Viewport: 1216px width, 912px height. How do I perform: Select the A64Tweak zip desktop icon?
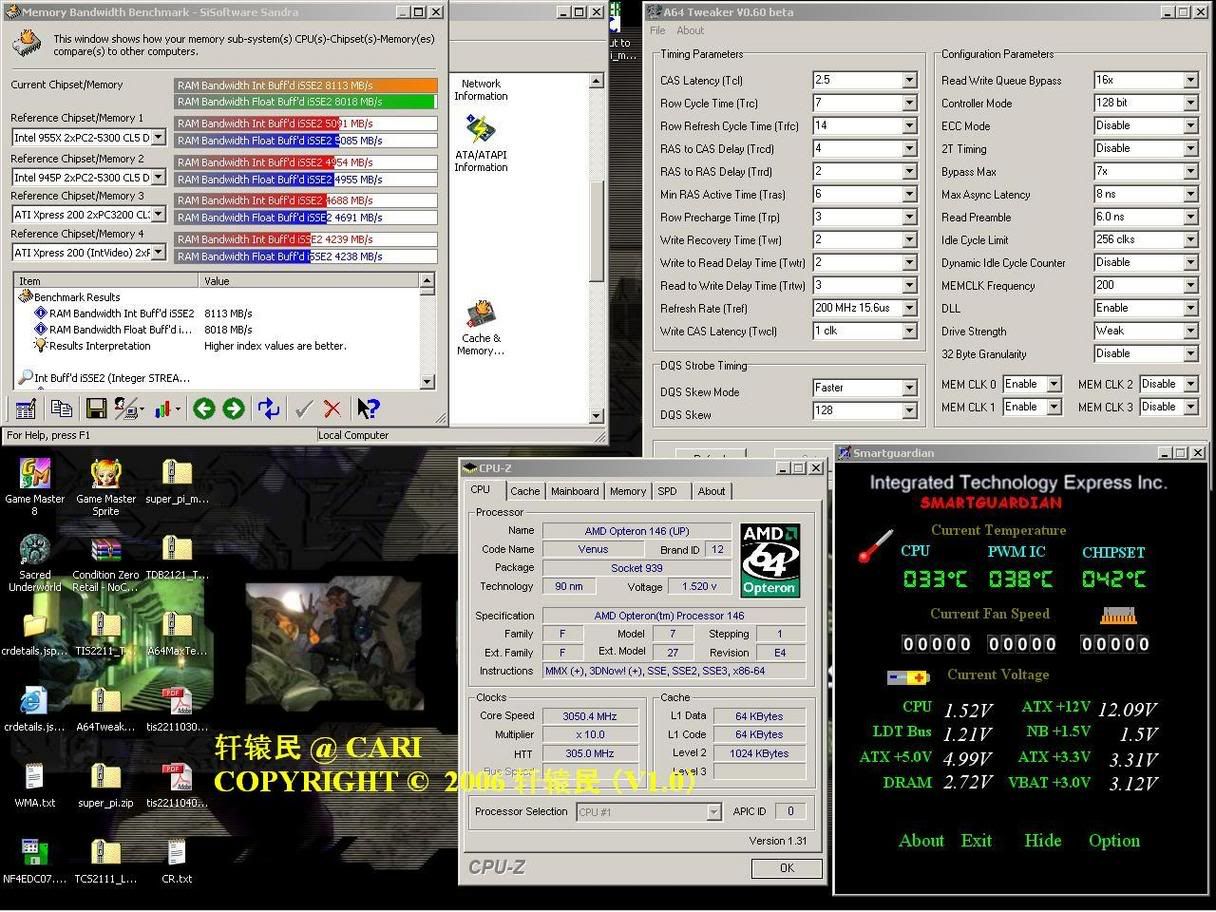pyautogui.click(x=106, y=710)
